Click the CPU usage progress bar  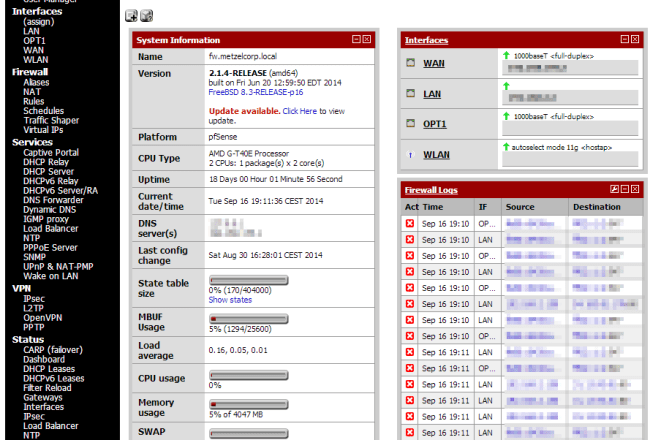249,375
